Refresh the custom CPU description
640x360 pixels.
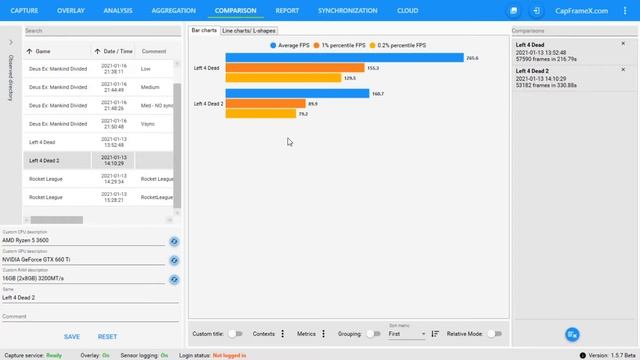coord(174,242)
